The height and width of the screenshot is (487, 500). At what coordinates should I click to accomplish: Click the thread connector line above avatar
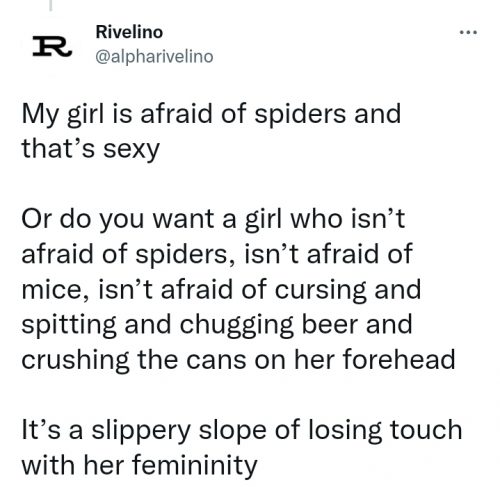pyautogui.click(x=51, y=5)
